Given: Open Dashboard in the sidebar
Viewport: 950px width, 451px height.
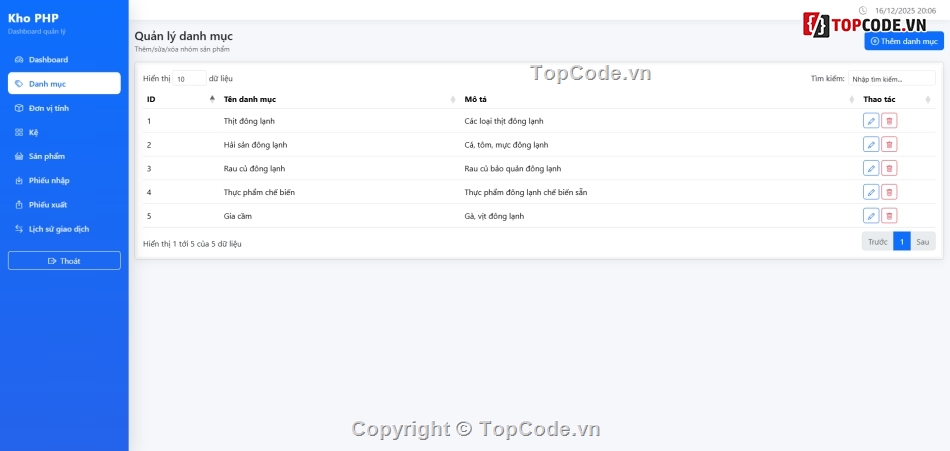Looking at the screenshot, I should coord(48,60).
